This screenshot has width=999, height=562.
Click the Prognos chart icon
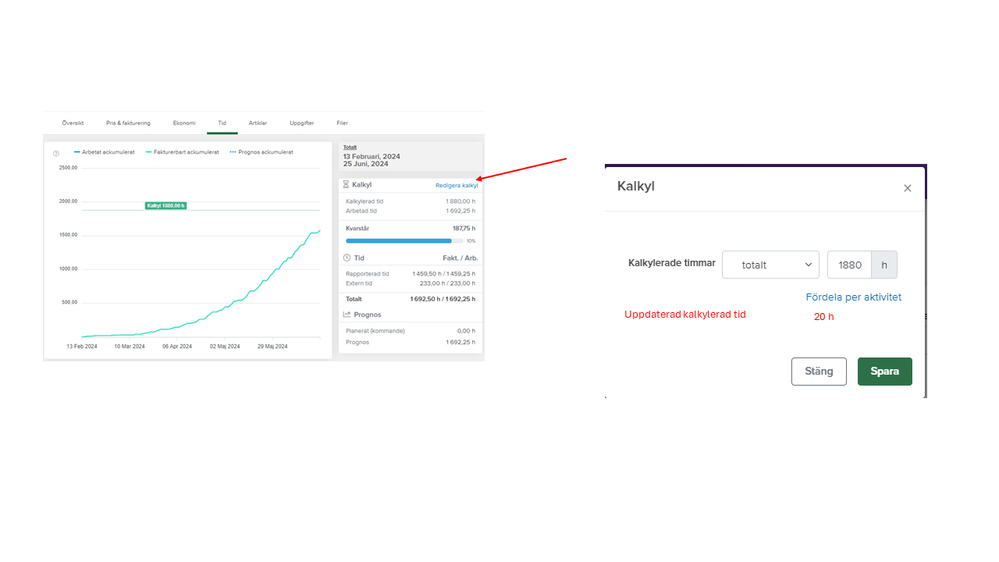point(346,314)
